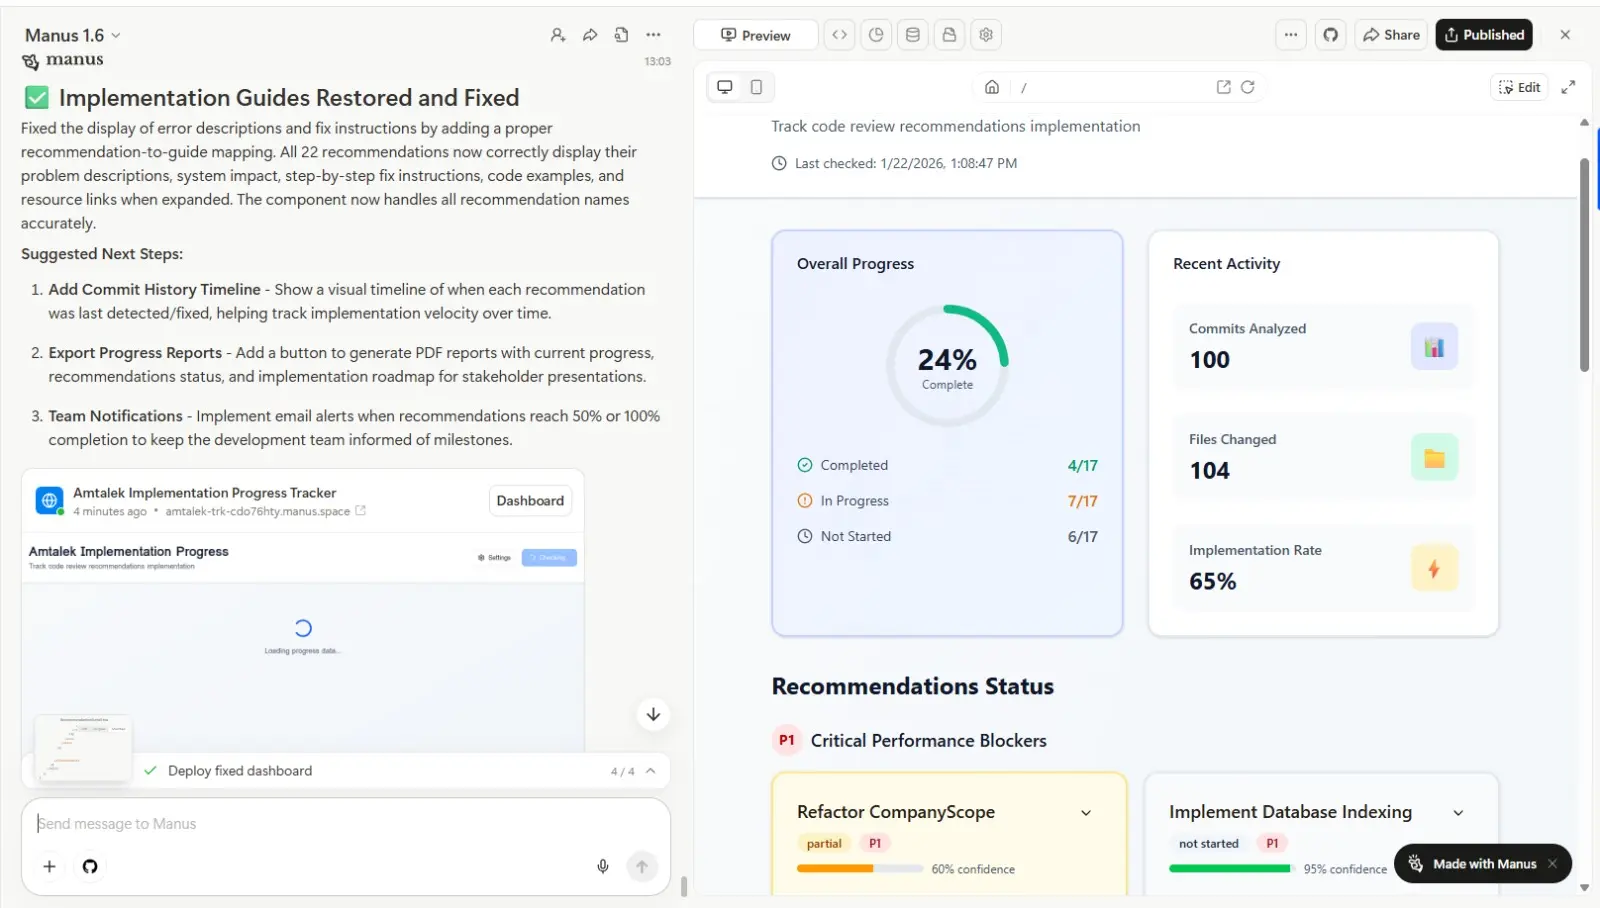Switch to mobile view mode

[756, 87]
